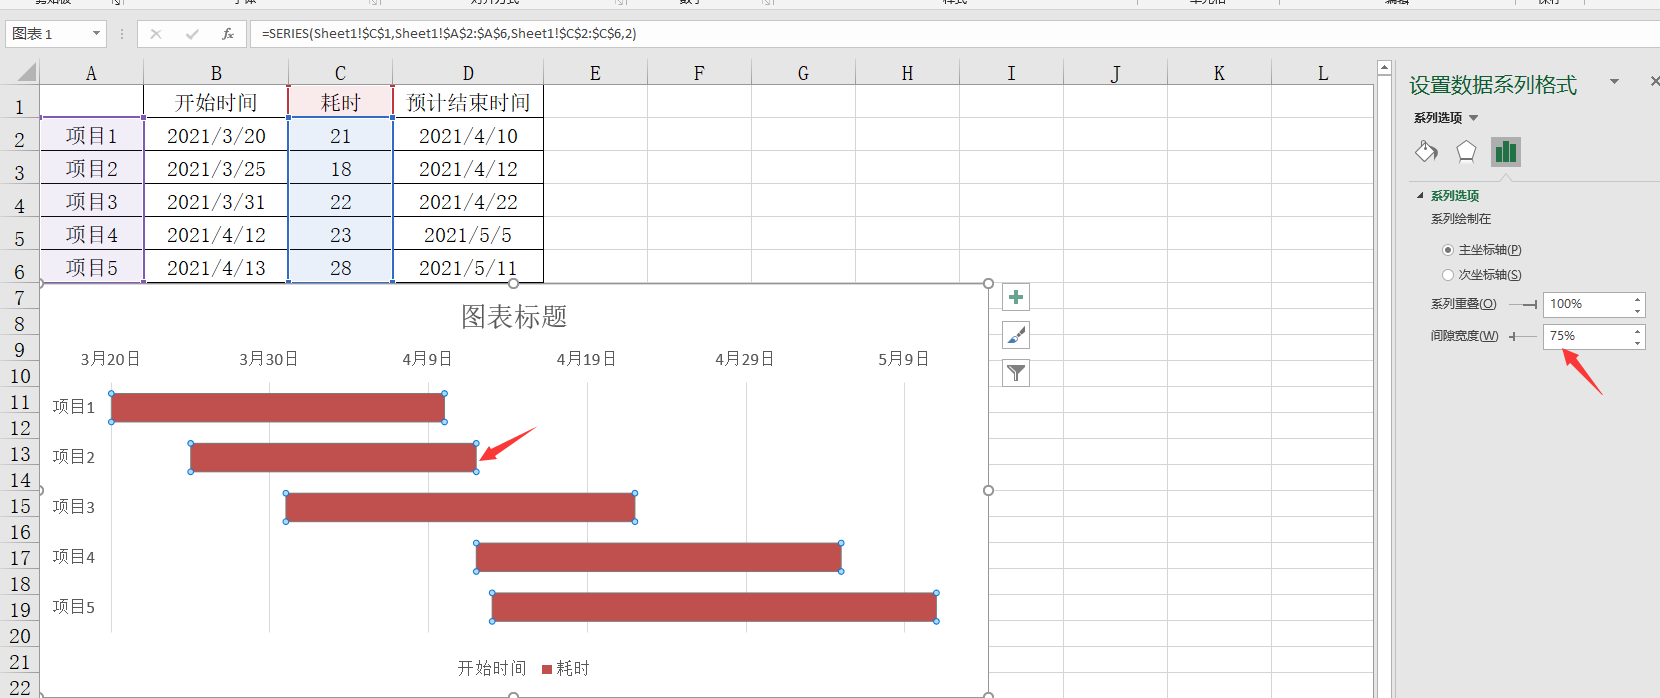
Task: Close the Format Data Series pane
Action: coord(1654,81)
